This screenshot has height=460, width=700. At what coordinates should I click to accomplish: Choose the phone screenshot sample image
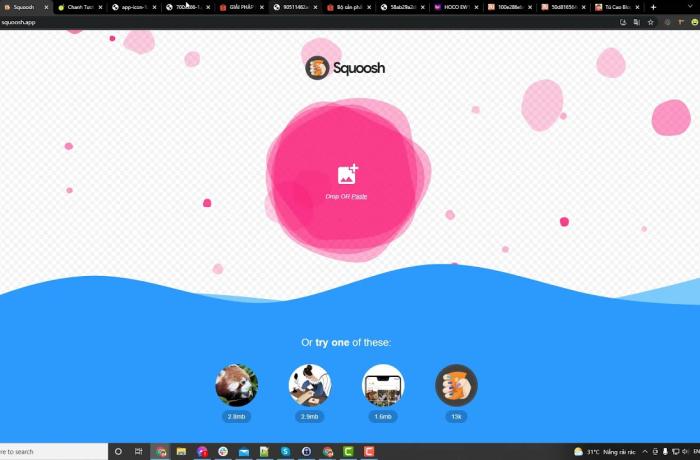point(382,385)
